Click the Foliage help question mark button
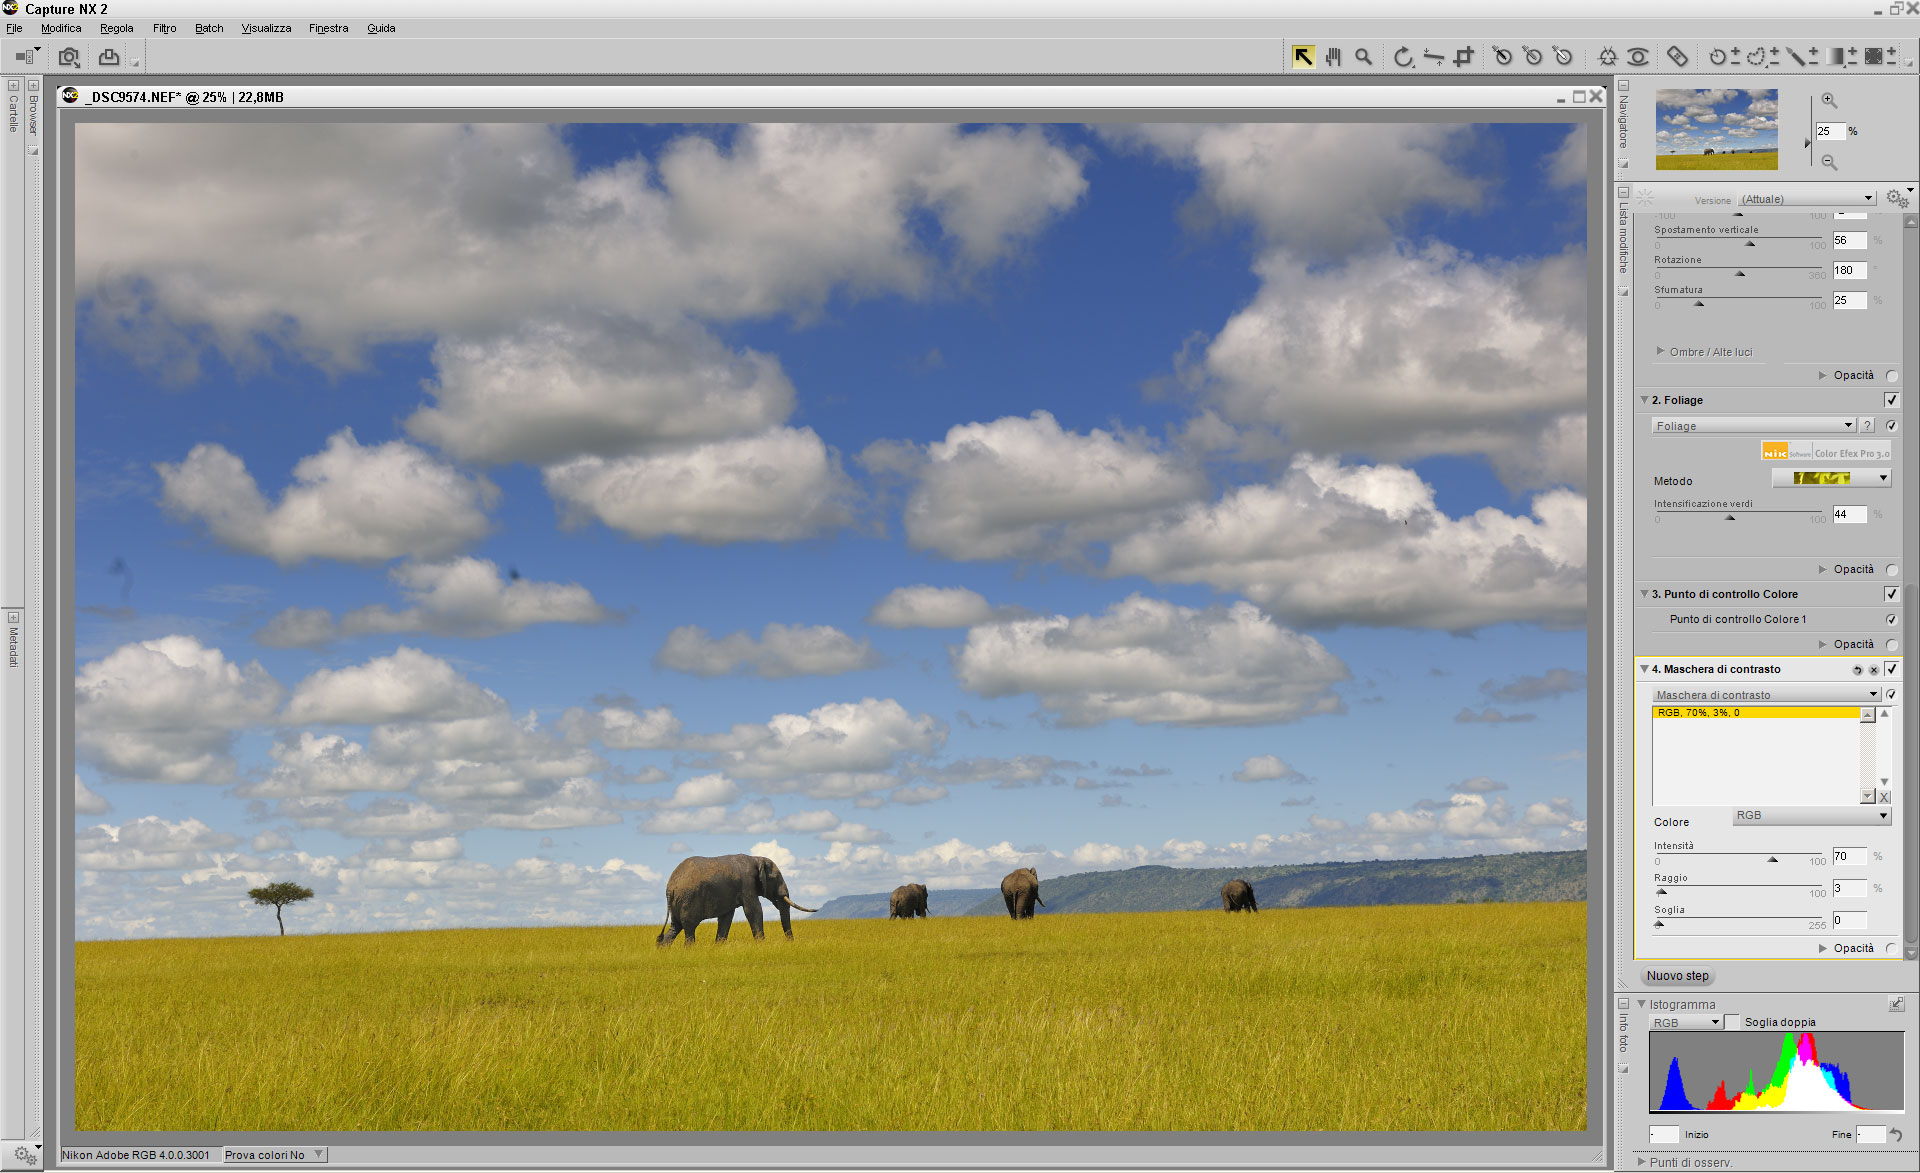 click(x=1867, y=426)
